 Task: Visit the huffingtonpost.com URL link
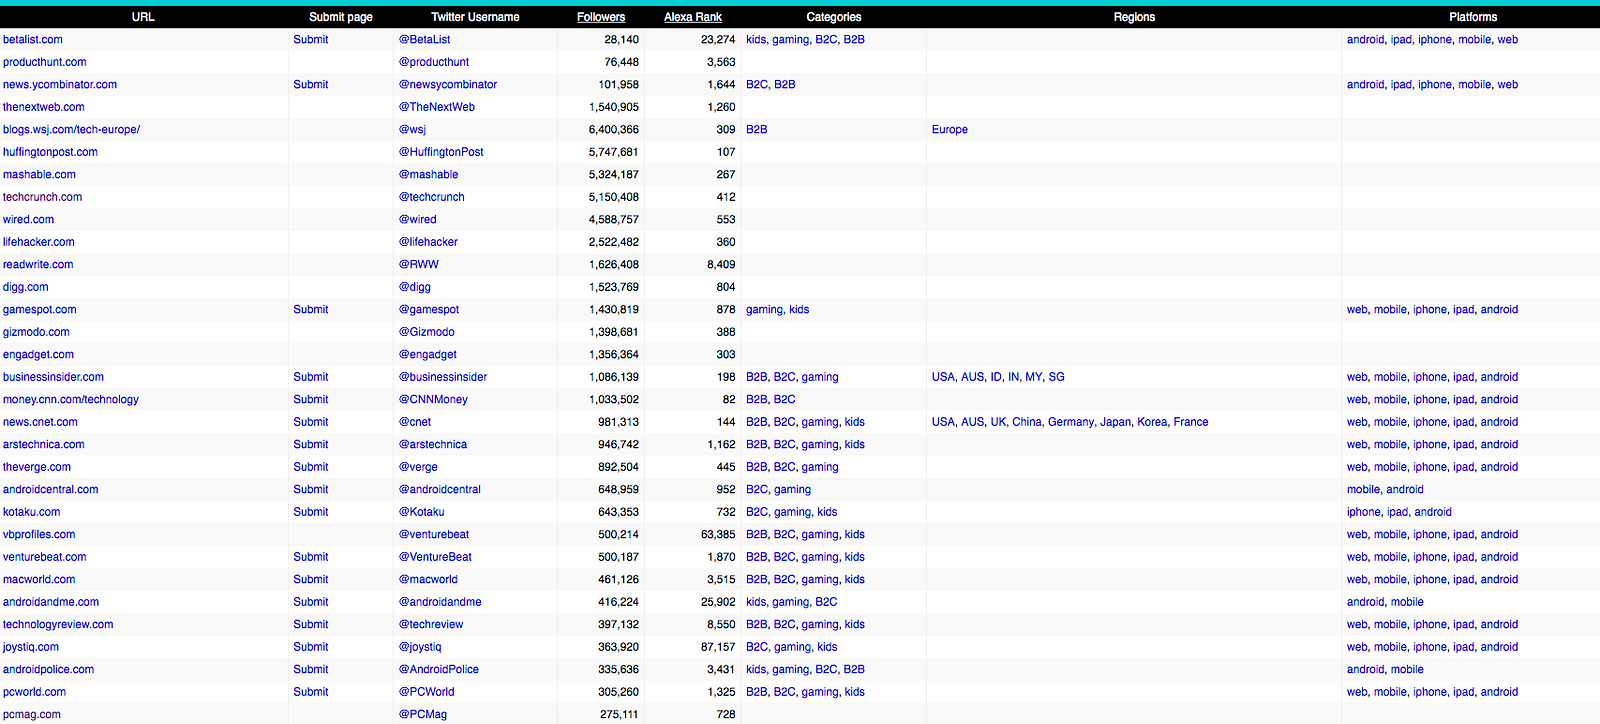(x=51, y=152)
